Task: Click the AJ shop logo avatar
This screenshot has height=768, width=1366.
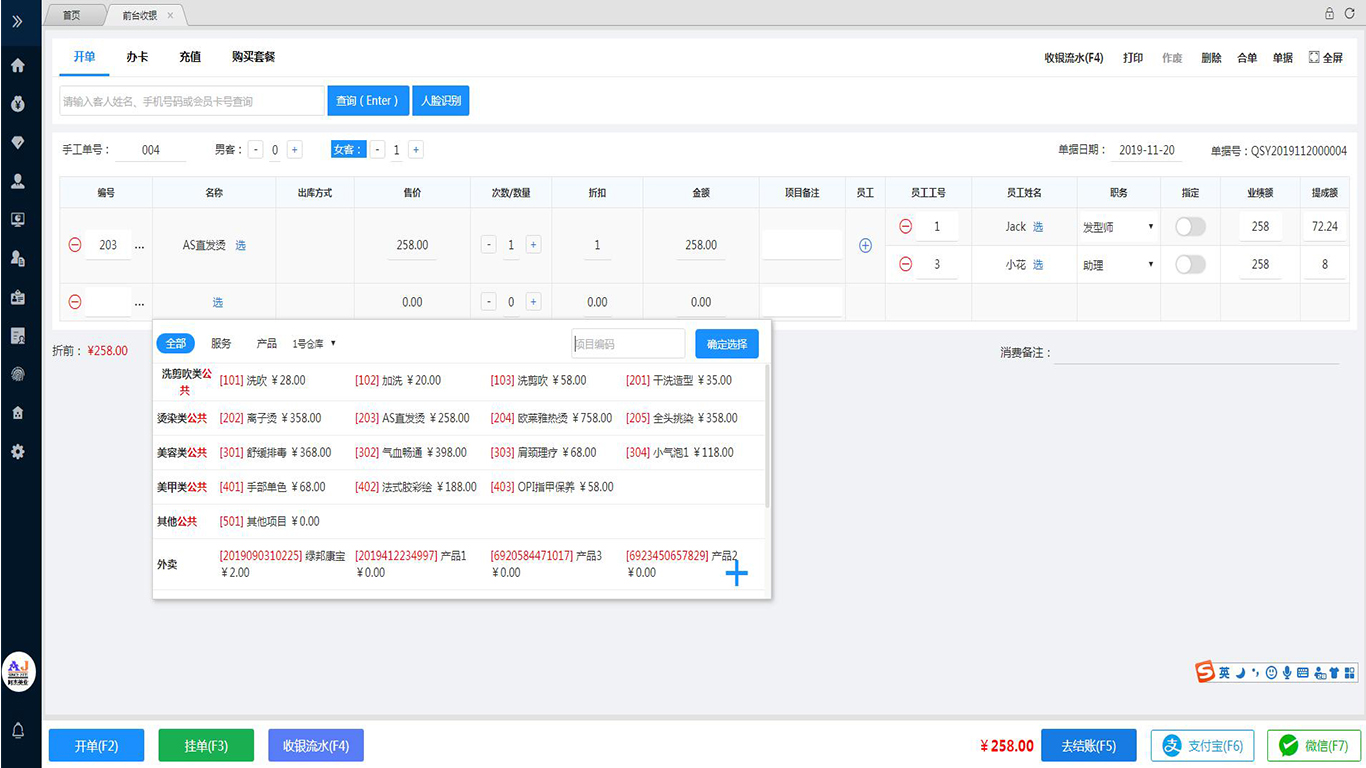Action: (20, 671)
